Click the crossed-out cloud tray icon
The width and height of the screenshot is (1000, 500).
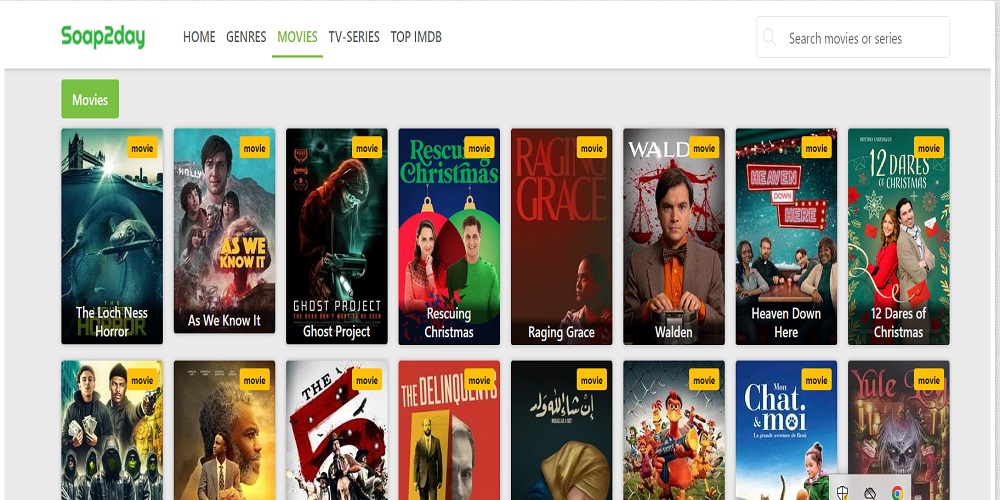[870, 492]
